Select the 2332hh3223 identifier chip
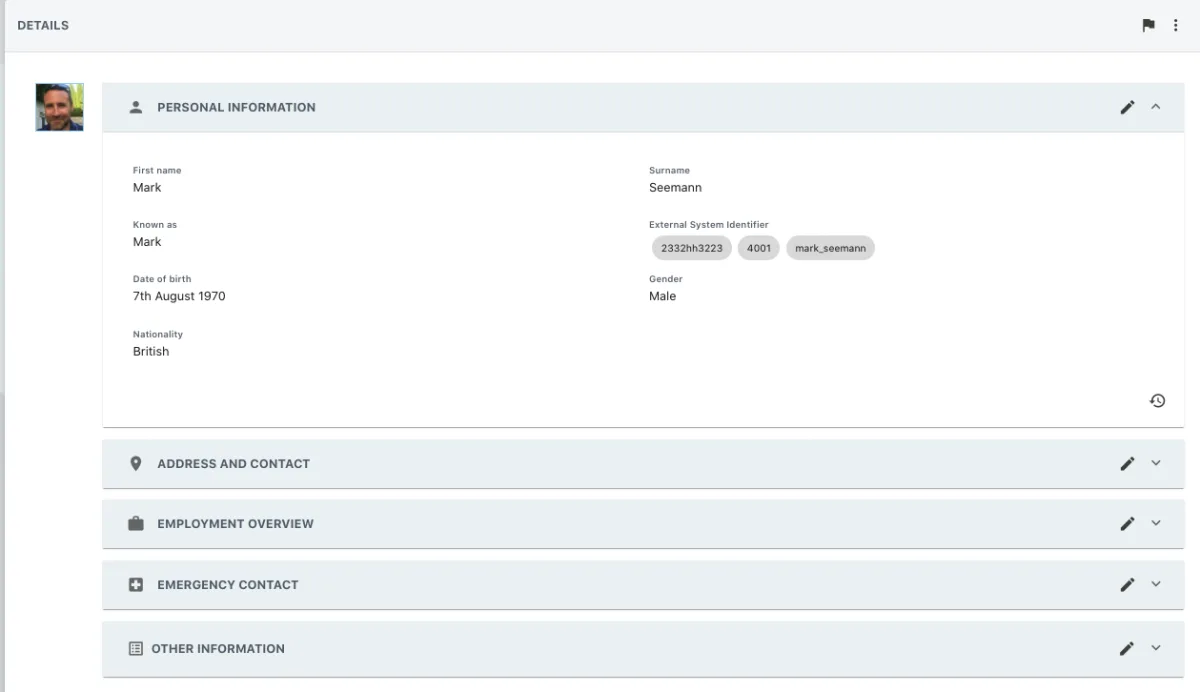Screen dimensions: 1200x692 coord(692,248)
